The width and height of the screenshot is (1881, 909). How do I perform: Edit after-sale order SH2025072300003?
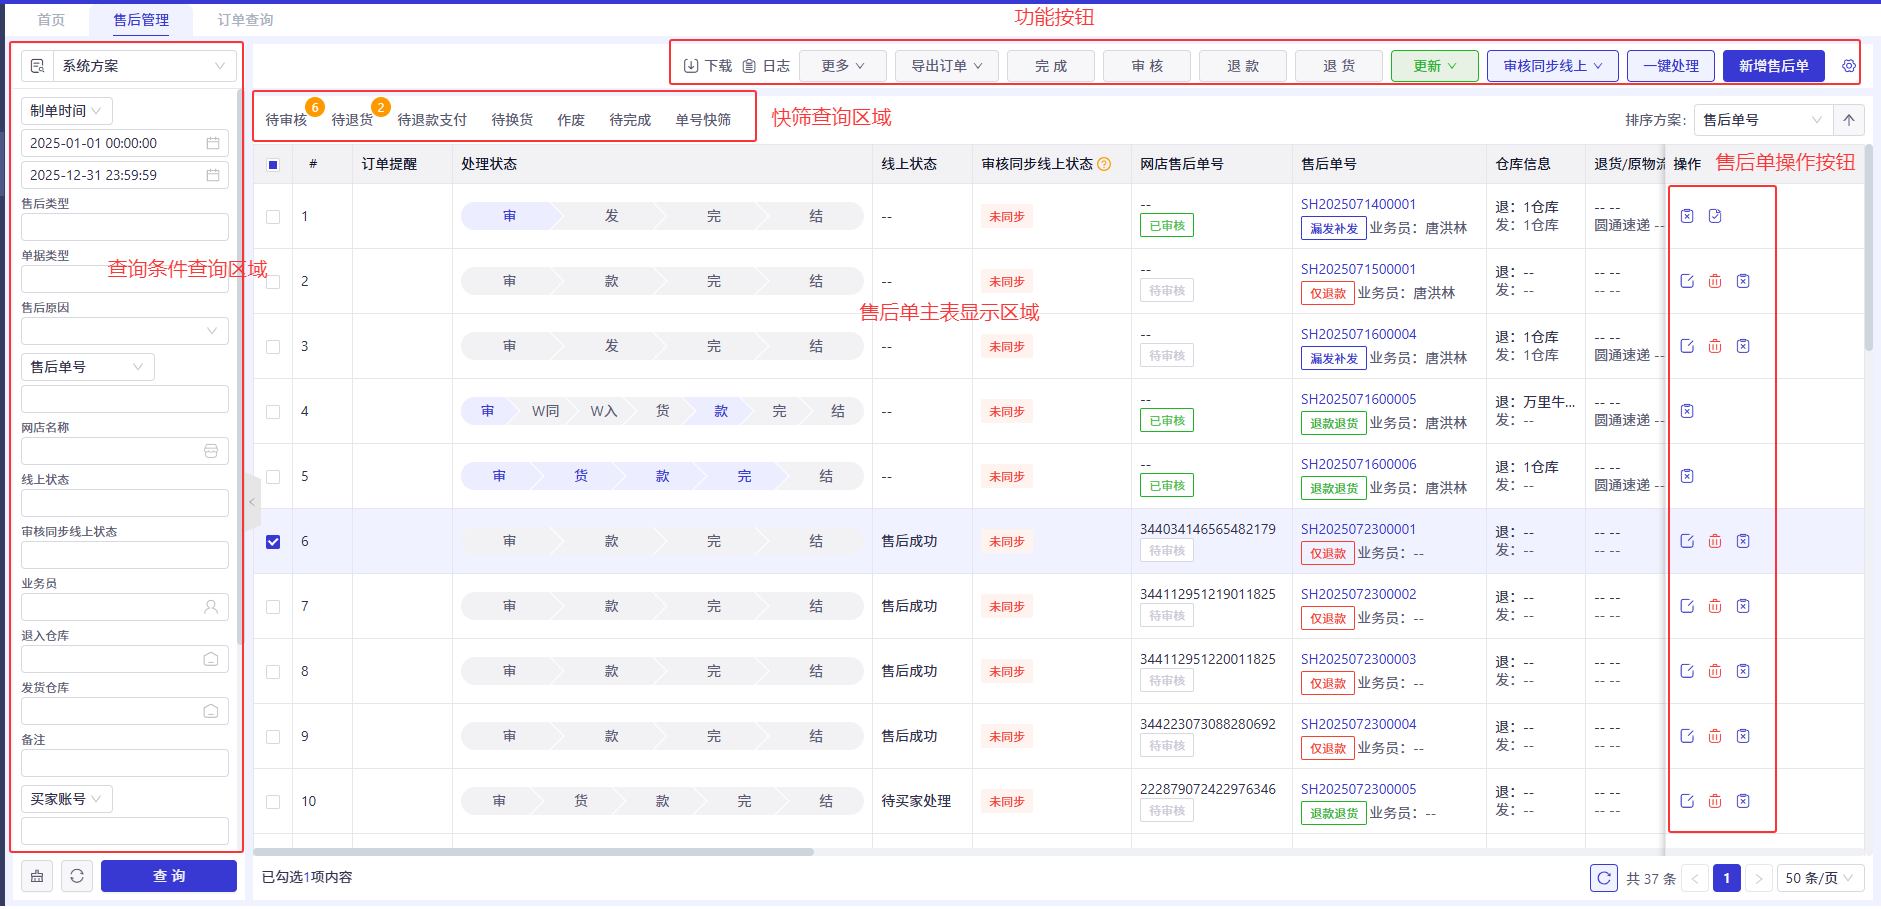(1687, 671)
